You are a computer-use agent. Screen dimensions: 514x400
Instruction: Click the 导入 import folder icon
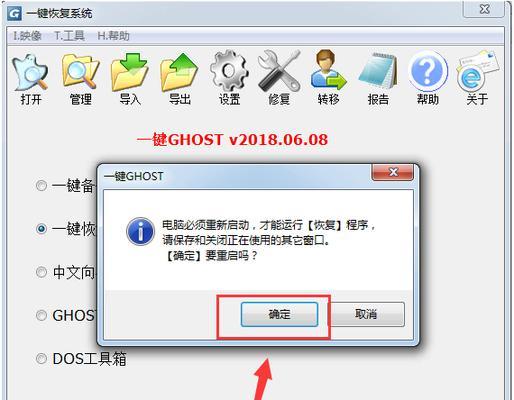point(130,72)
